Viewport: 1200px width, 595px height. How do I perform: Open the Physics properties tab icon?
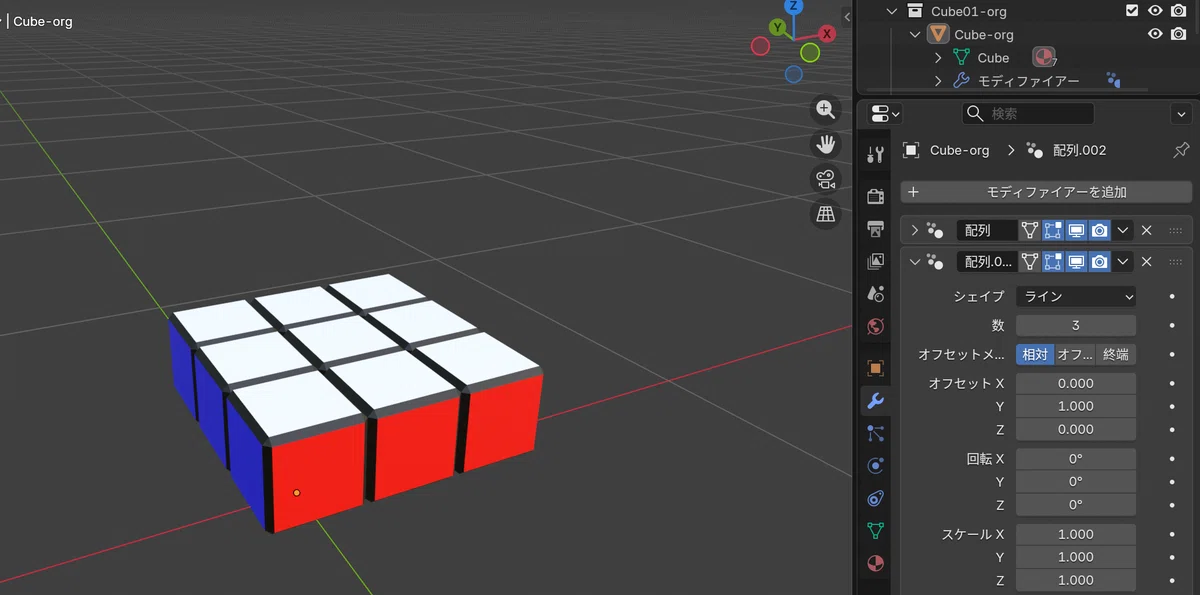[876, 465]
